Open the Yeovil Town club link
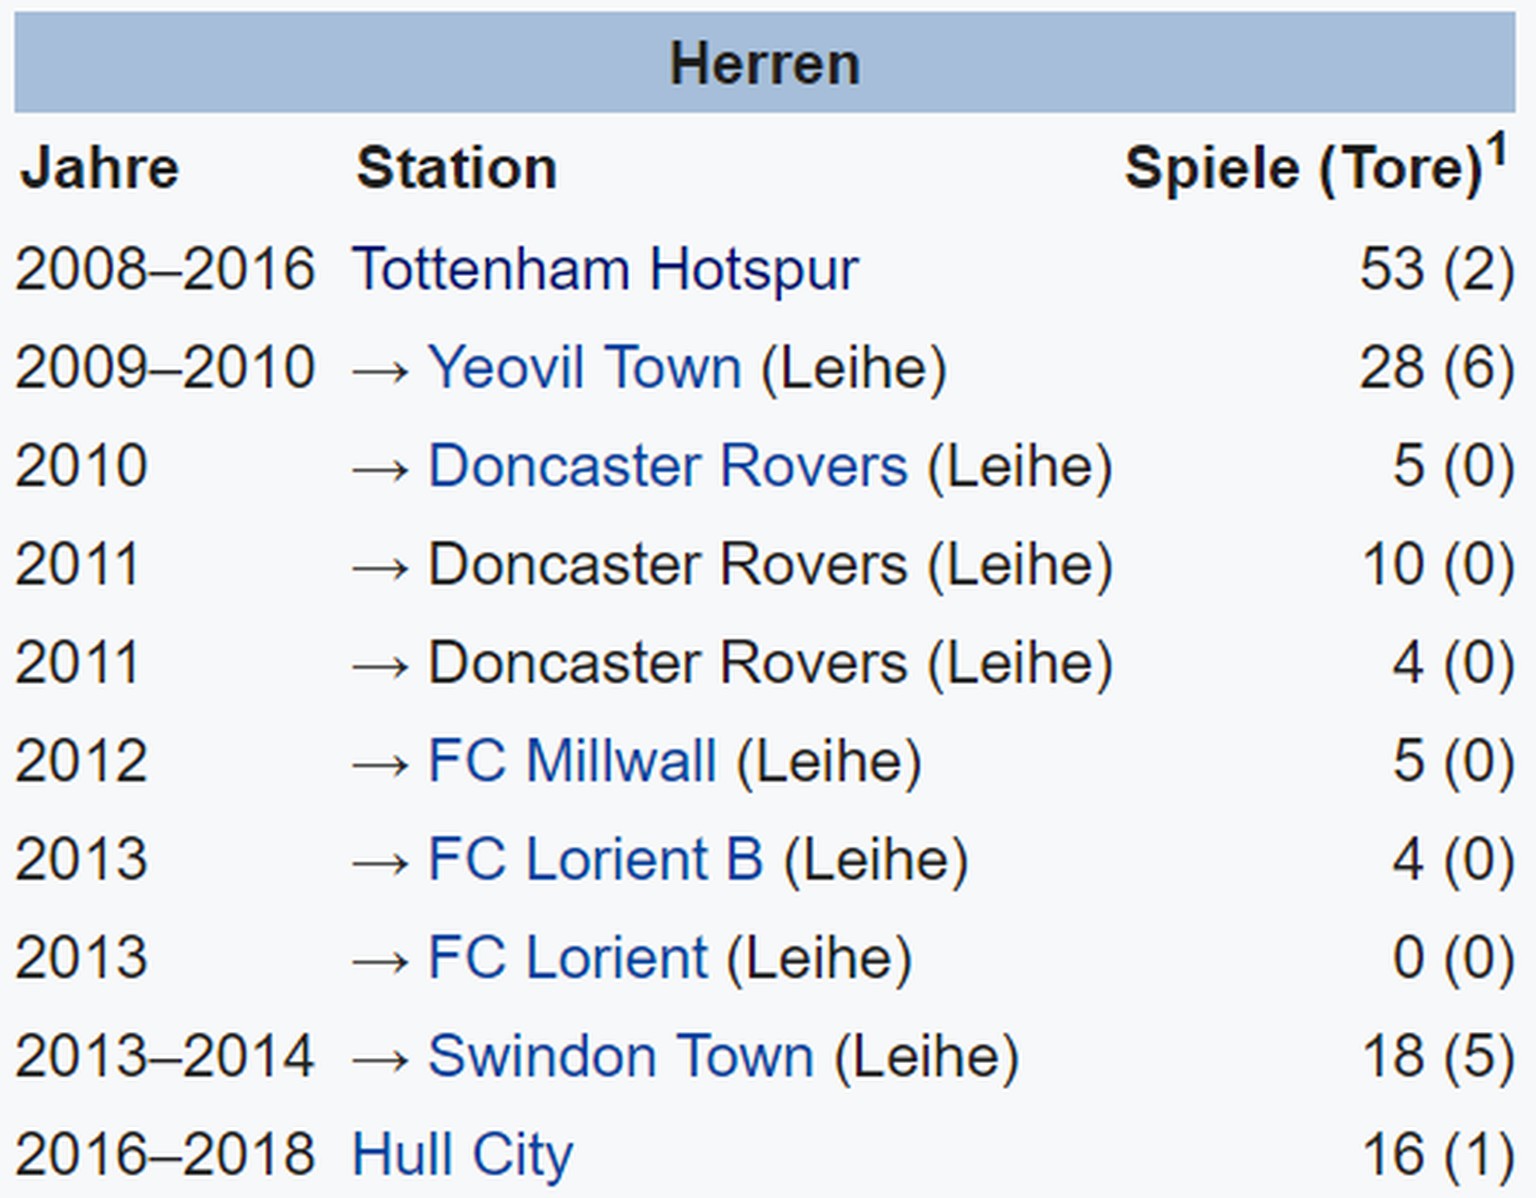The width and height of the screenshot is (1536, 1198). click(585, 368)
